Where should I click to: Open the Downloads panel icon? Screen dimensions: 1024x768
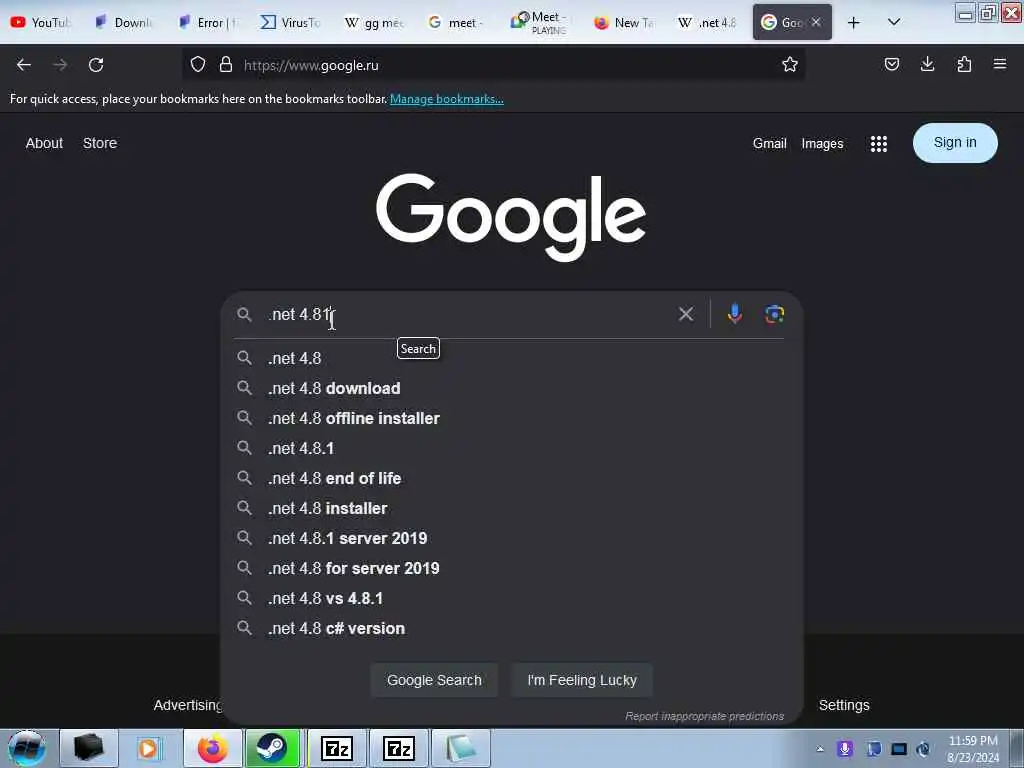click(x=927, y=64)
